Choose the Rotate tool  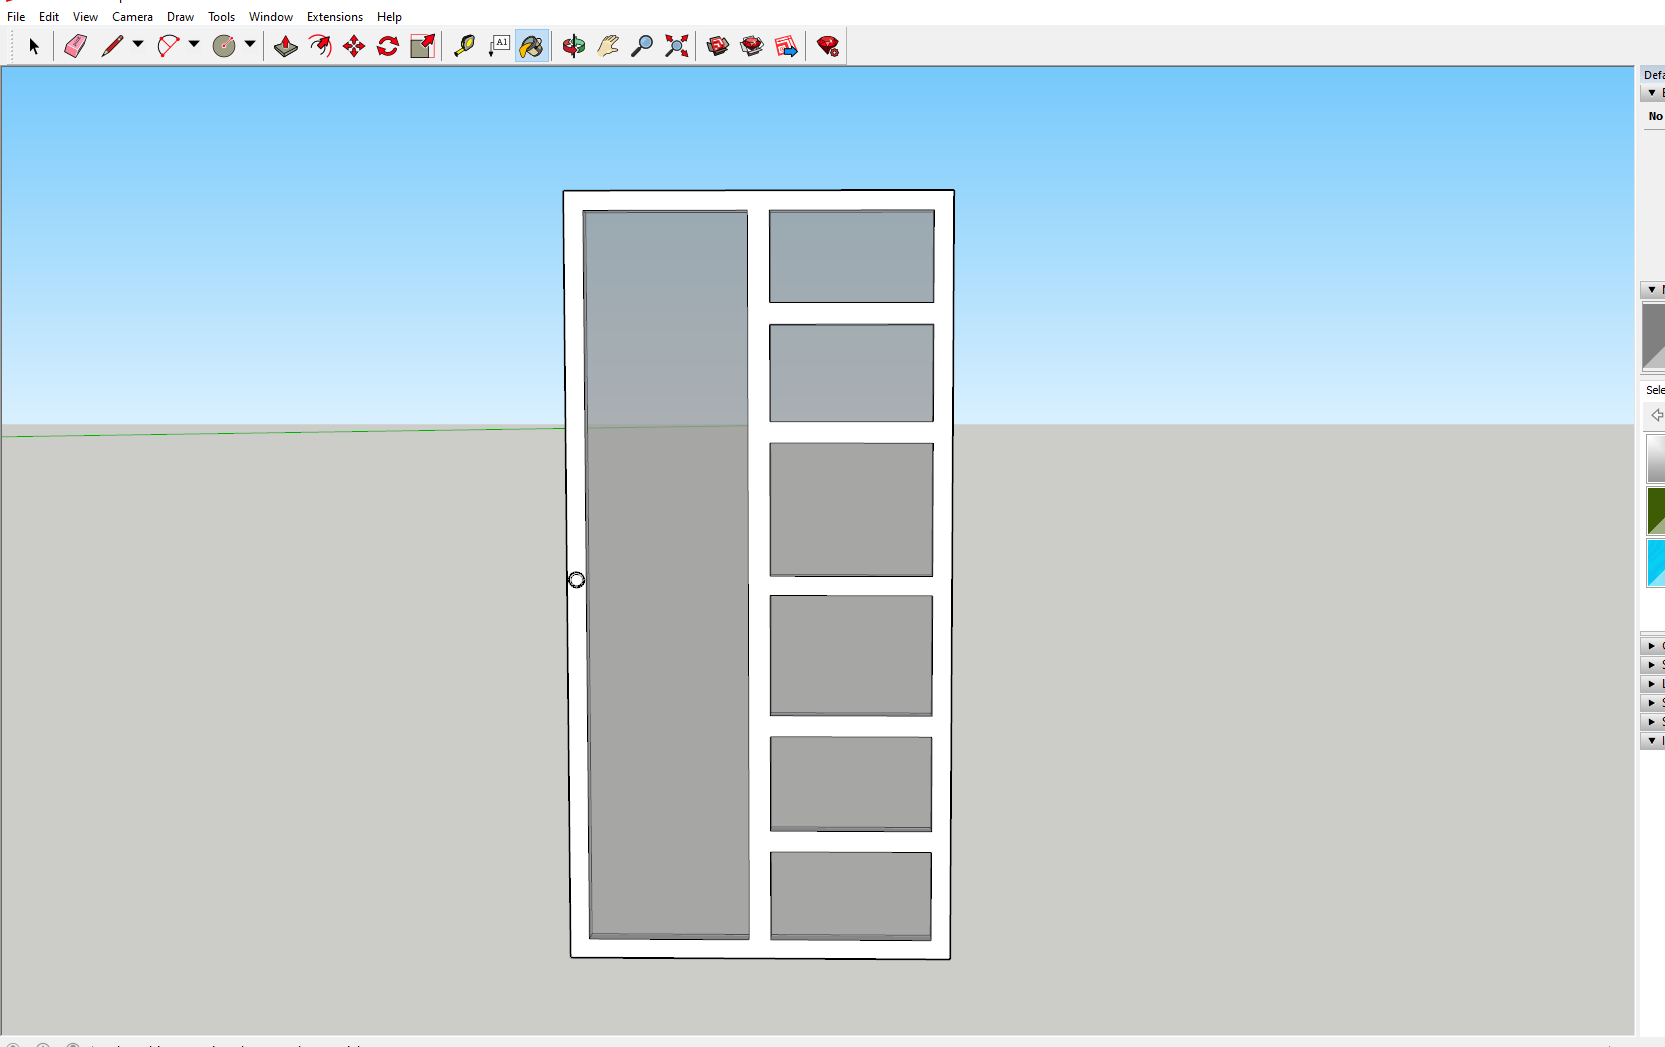(388, 46)
